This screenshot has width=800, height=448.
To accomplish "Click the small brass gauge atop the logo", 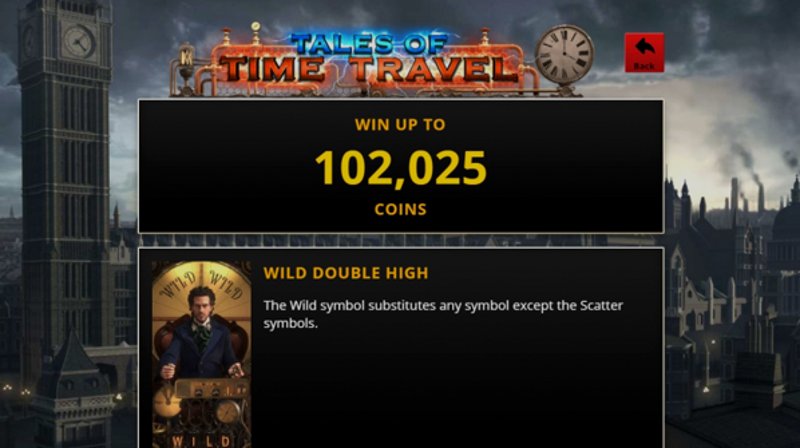I will pos(256,27).
